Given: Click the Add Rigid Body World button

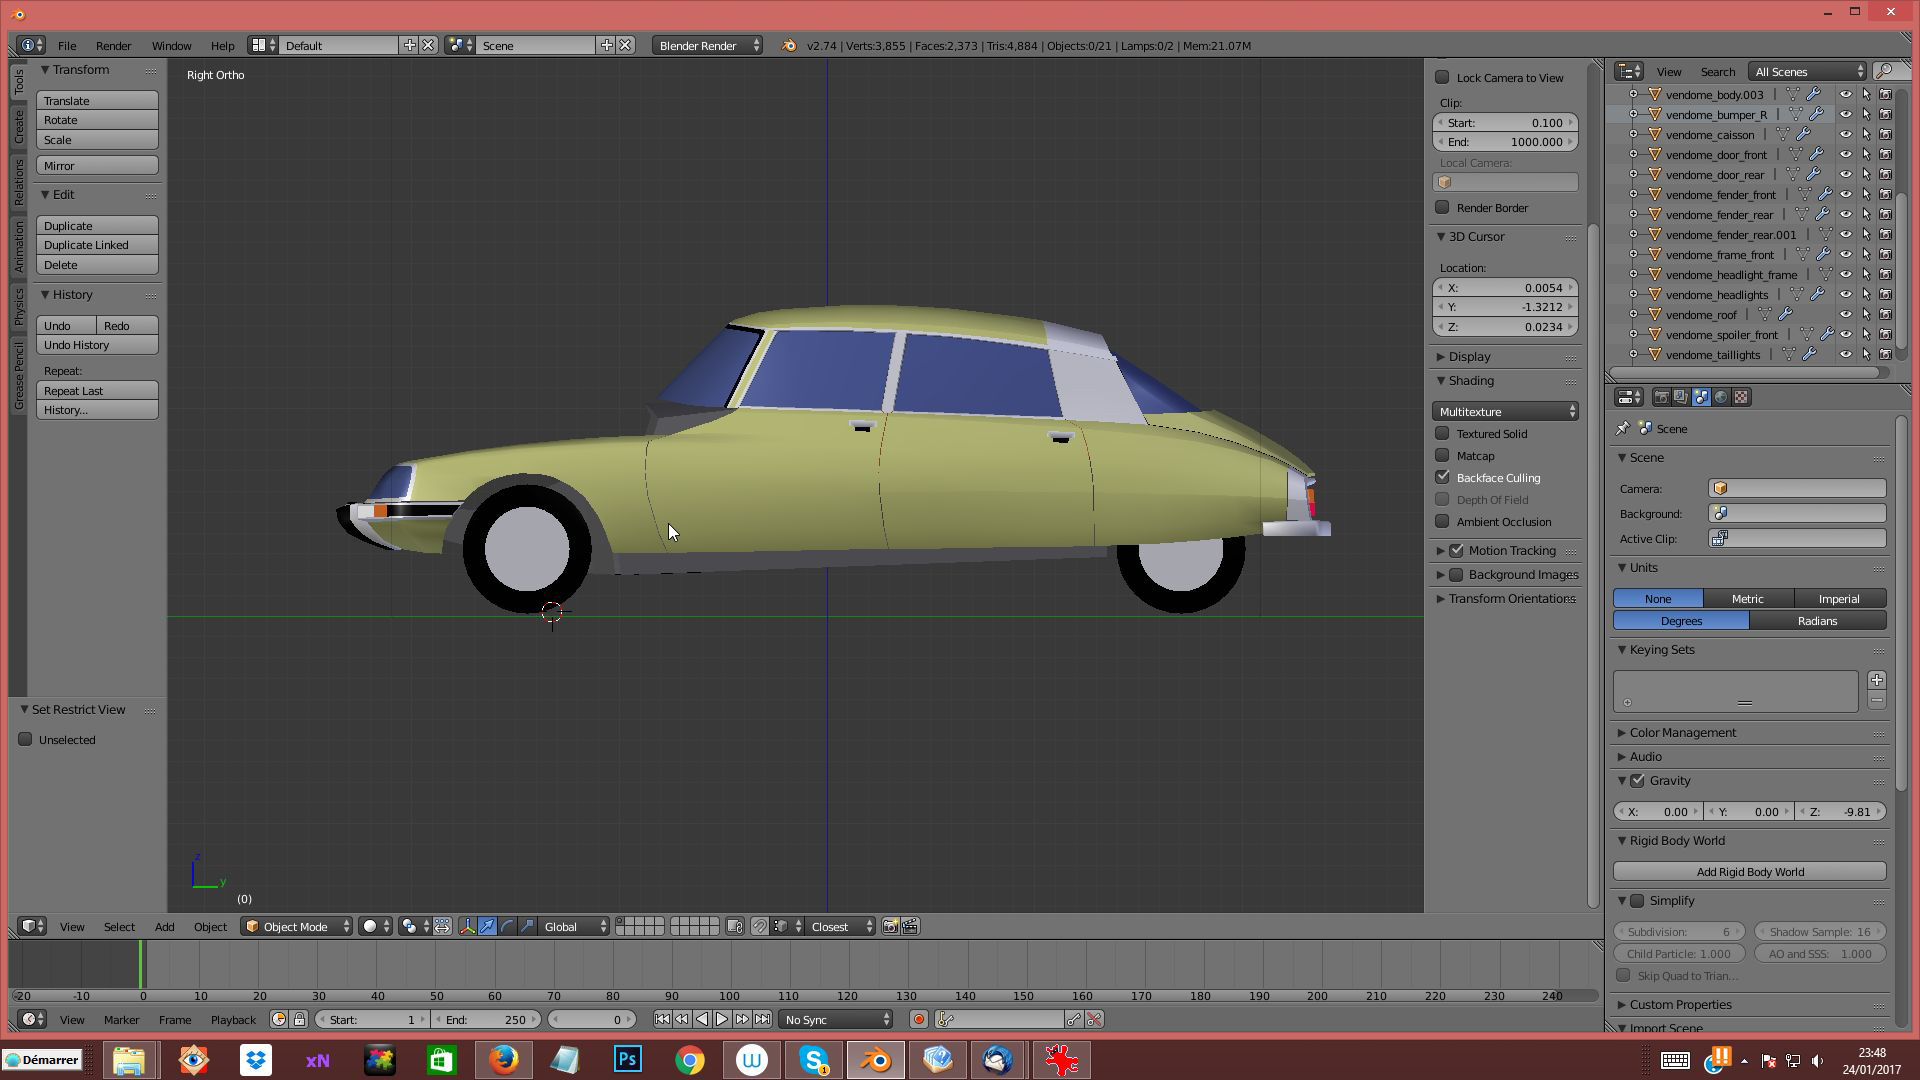Looking at the screenshot, I should pyautogui.click(x=1749, y=871).
